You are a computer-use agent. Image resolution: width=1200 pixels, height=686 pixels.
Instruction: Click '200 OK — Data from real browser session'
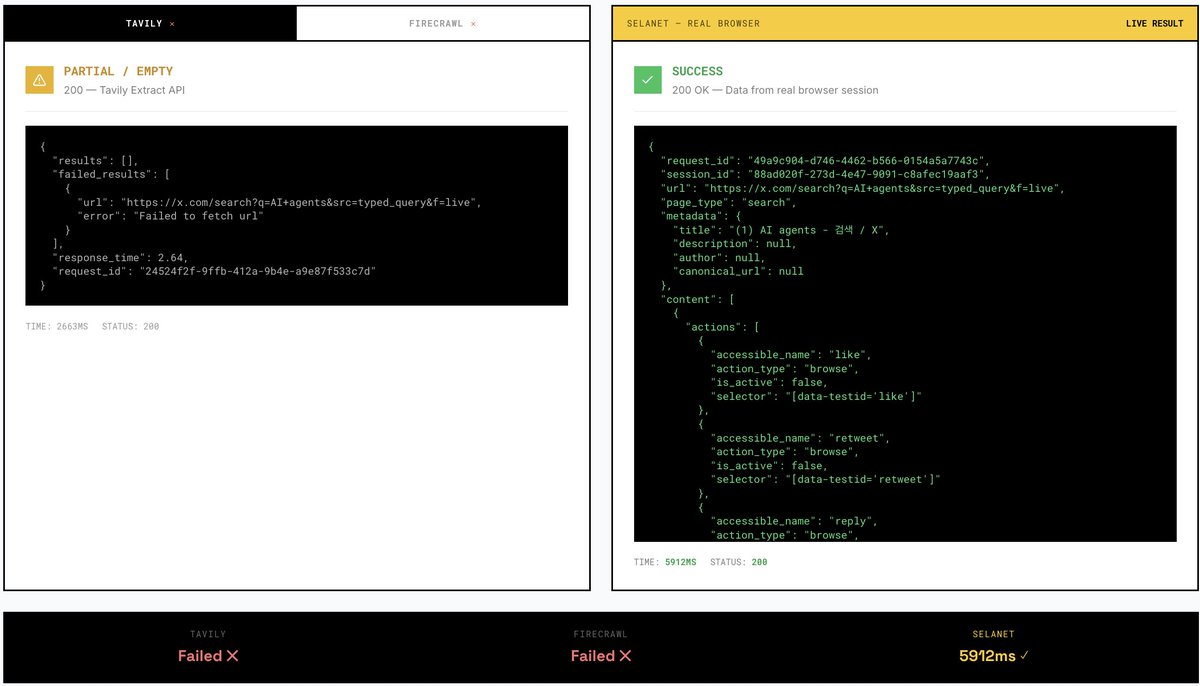pos(775,90)
